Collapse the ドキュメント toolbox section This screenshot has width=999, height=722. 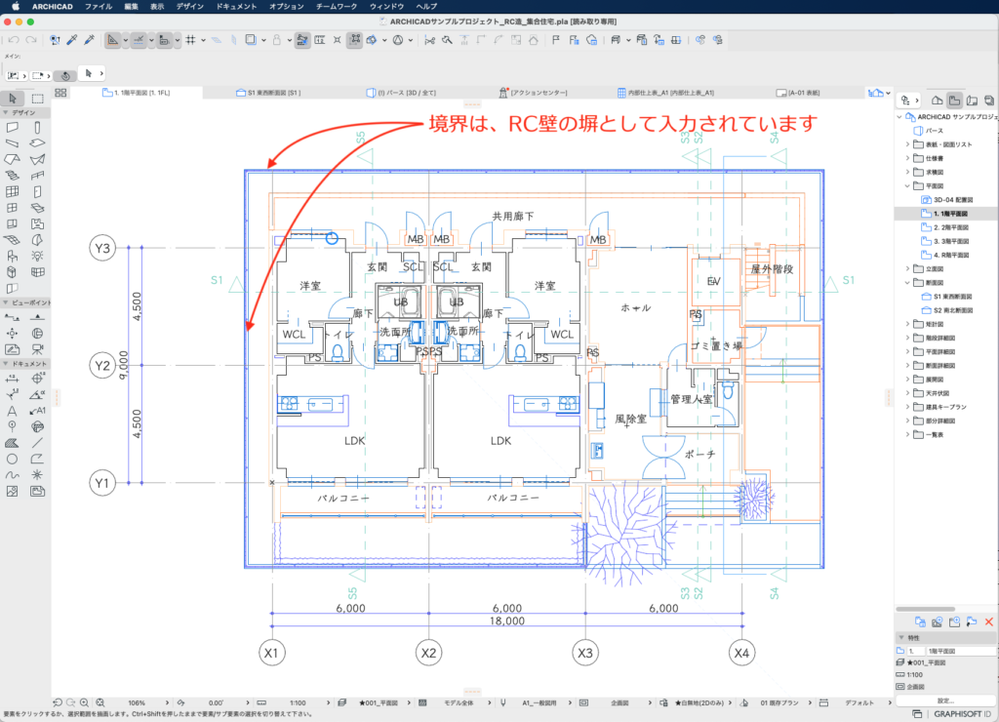pos(6,363)
